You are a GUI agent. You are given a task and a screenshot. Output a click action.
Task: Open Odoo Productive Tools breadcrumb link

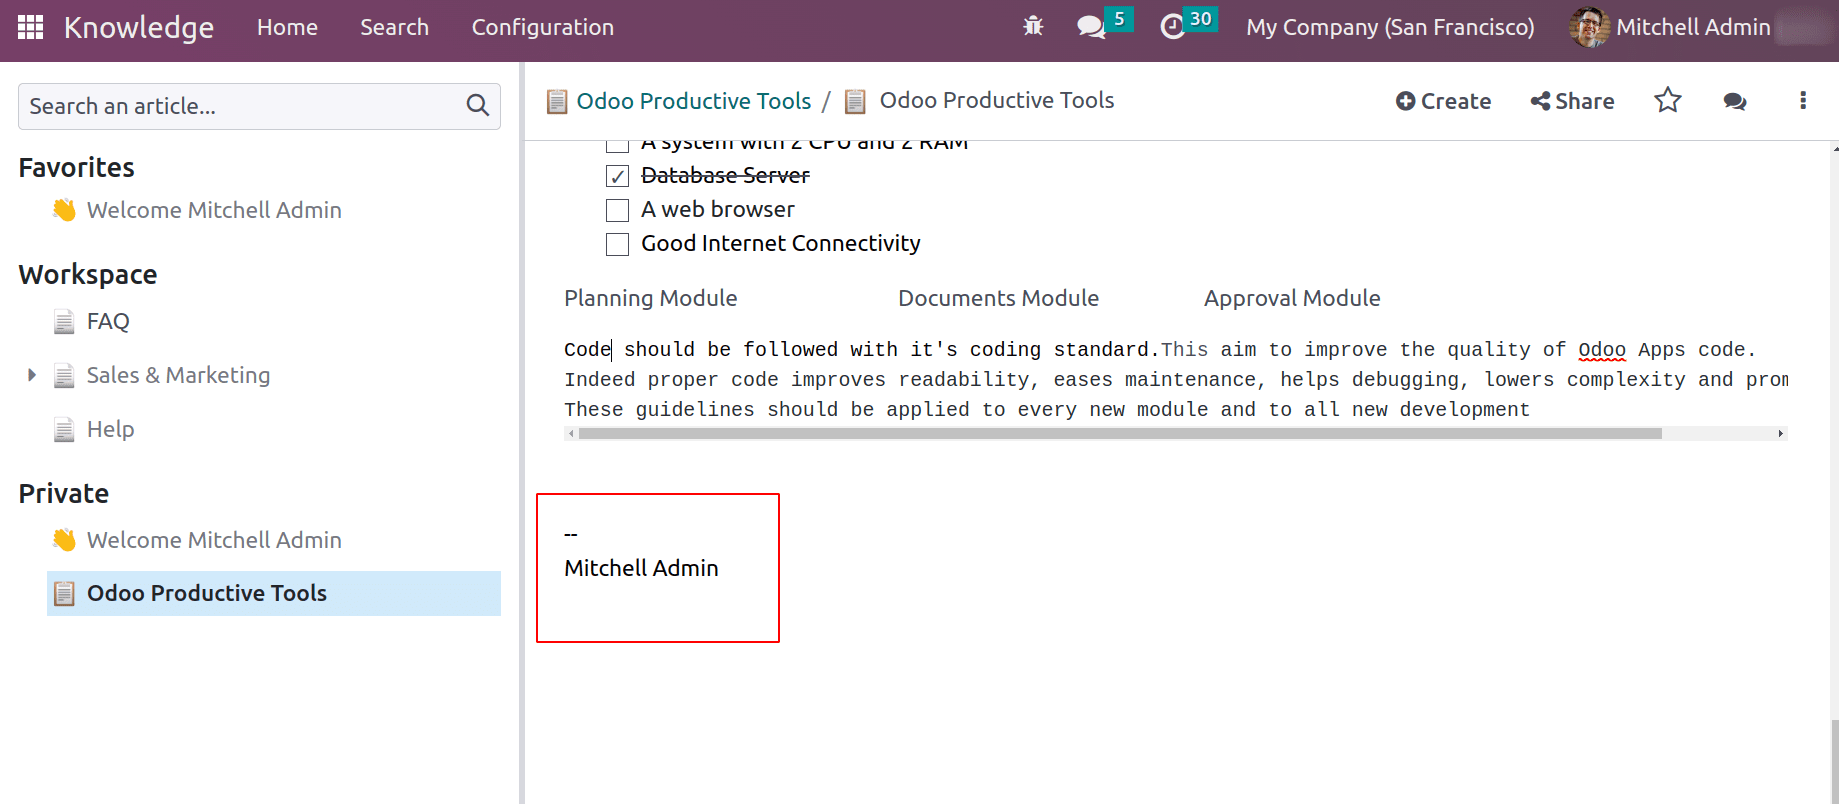[x=694, y=101]
